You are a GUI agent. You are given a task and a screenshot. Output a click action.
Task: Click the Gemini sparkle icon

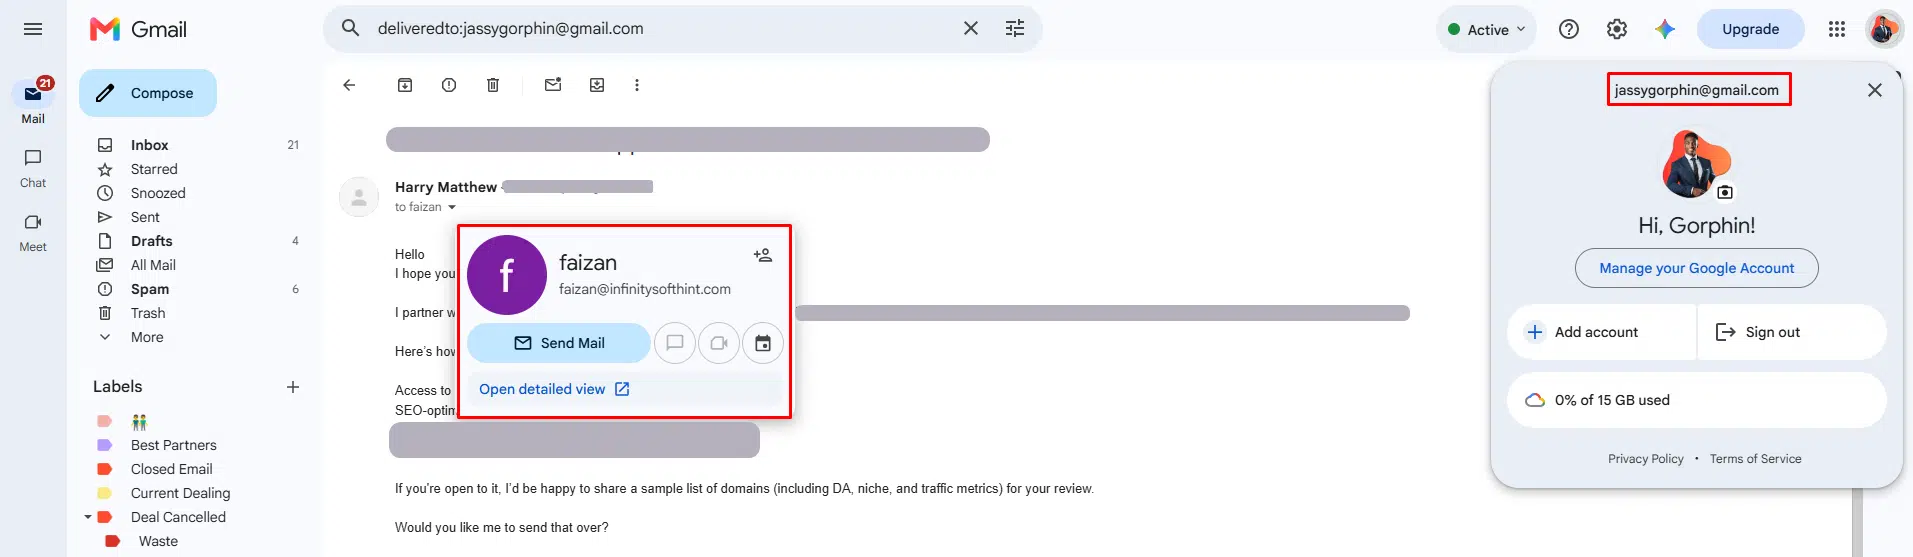tap(1665, 29)
